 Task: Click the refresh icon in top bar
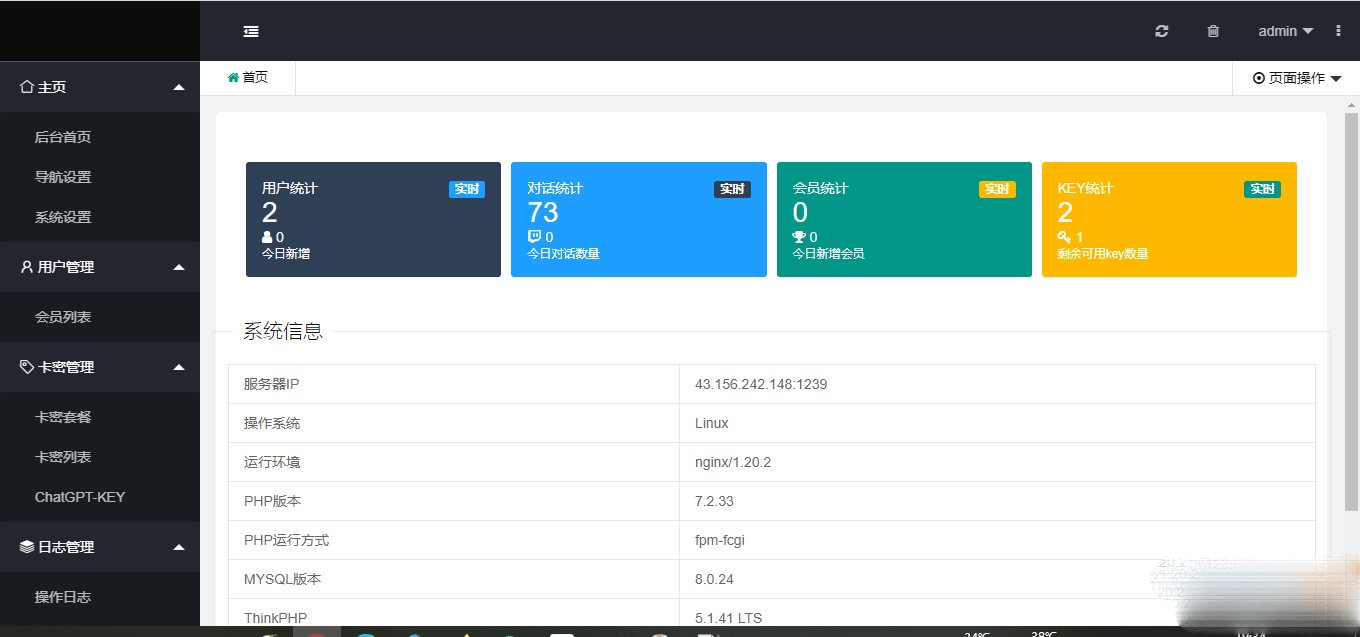[1161, 31]
